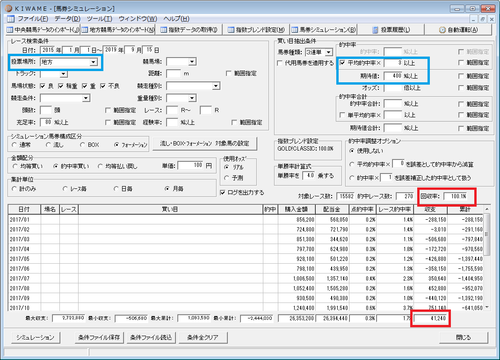500x360 pixels.
Task: Open the トラック dropdown
Action: click(64, 74)
